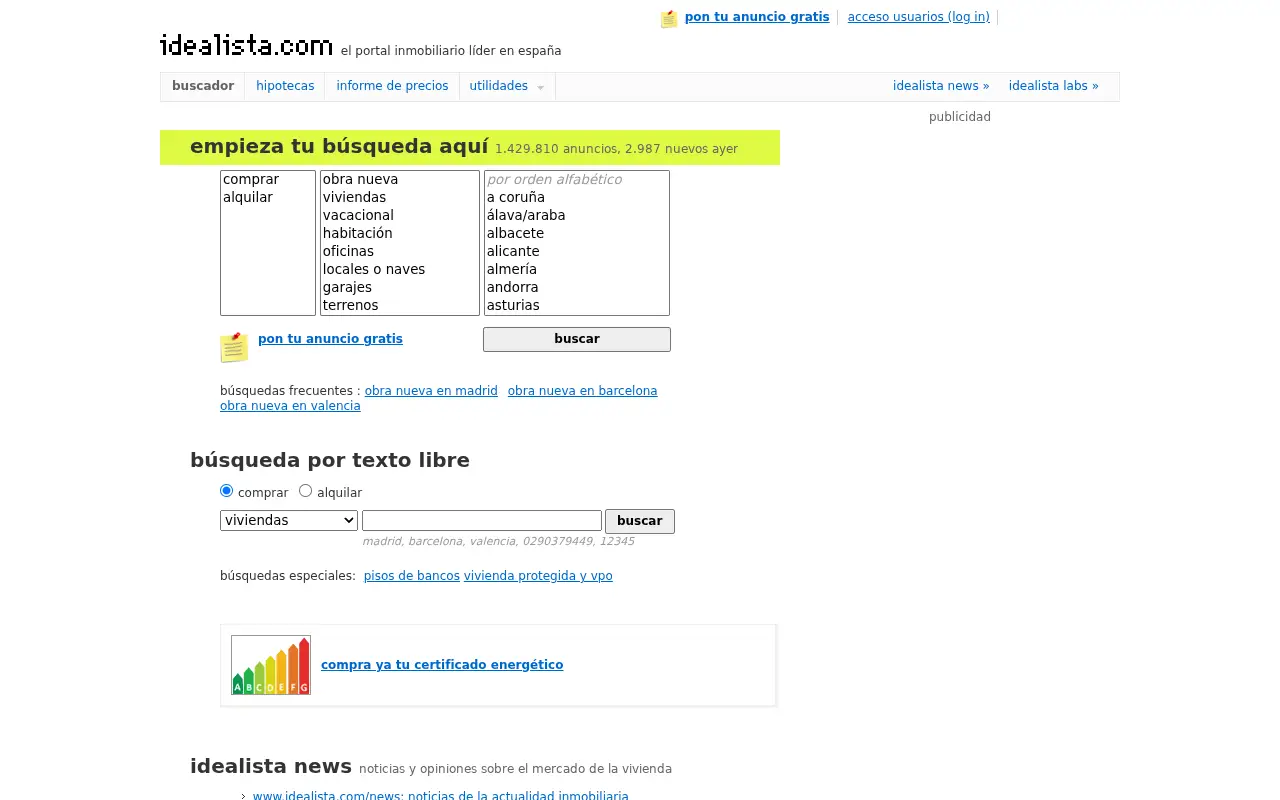
Task: Choose oficinas in property type list
Action: pyautogui.click(x=400, y=252)
